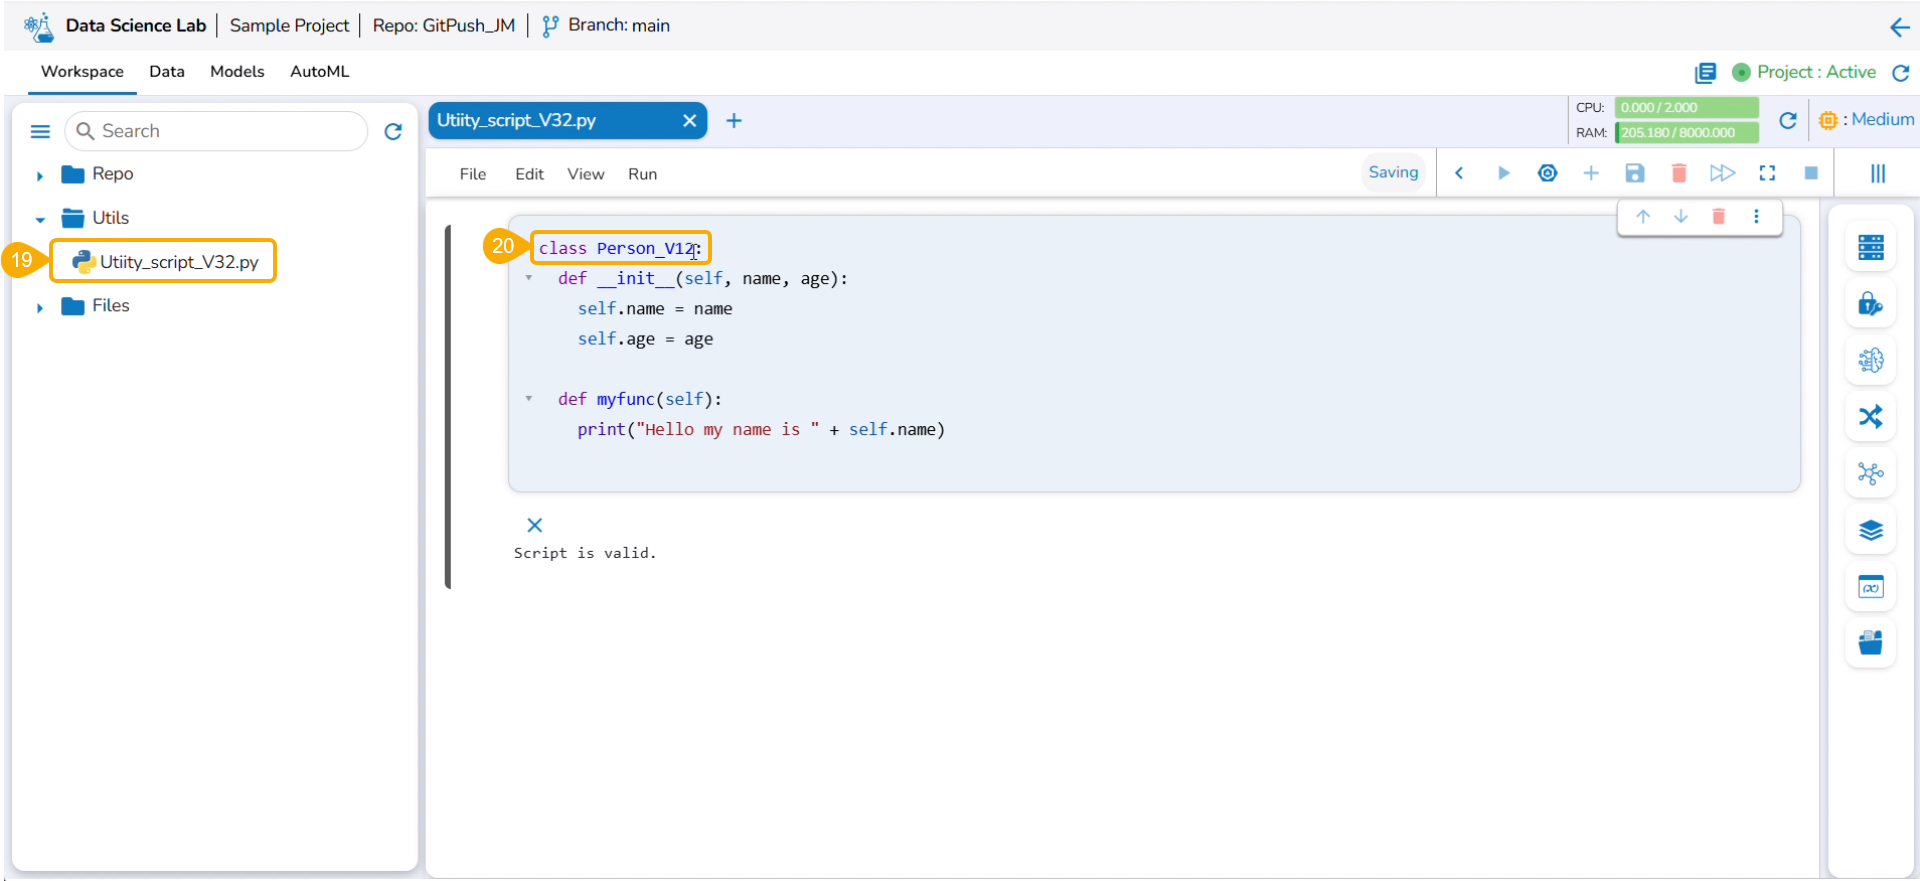Delete the cell using the toolbar trash icon
The width and height of the screenshot is (1920, 881).
point(1679,173)
